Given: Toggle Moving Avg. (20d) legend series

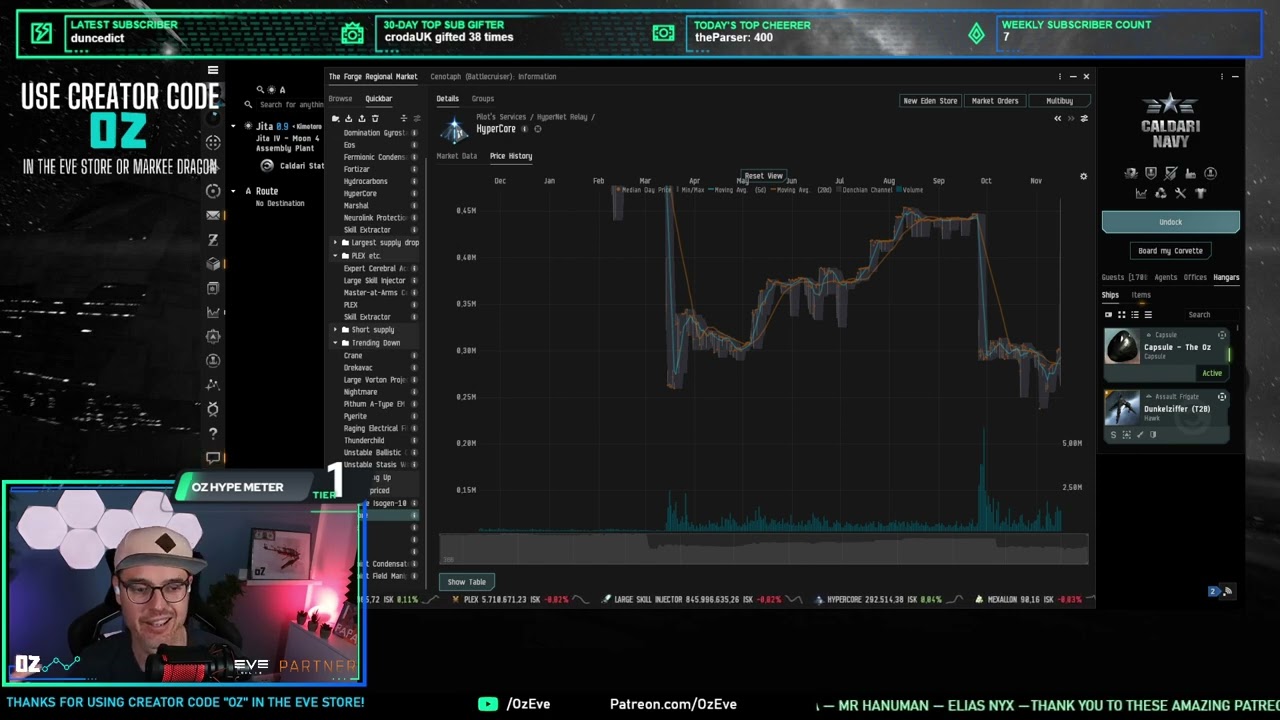Looking at the screenshot, I should (x=801, y=190).
